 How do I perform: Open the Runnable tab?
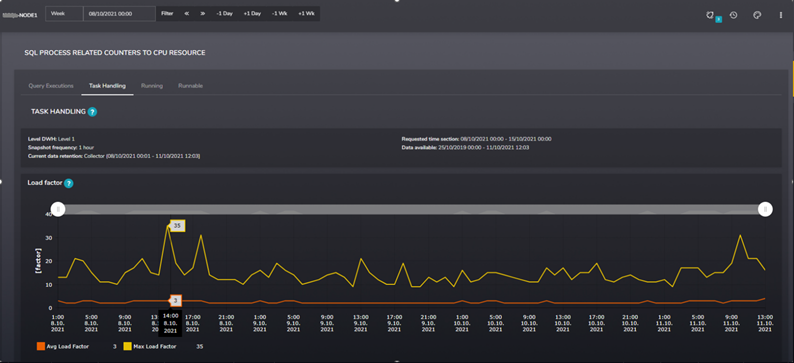(190, 86)
